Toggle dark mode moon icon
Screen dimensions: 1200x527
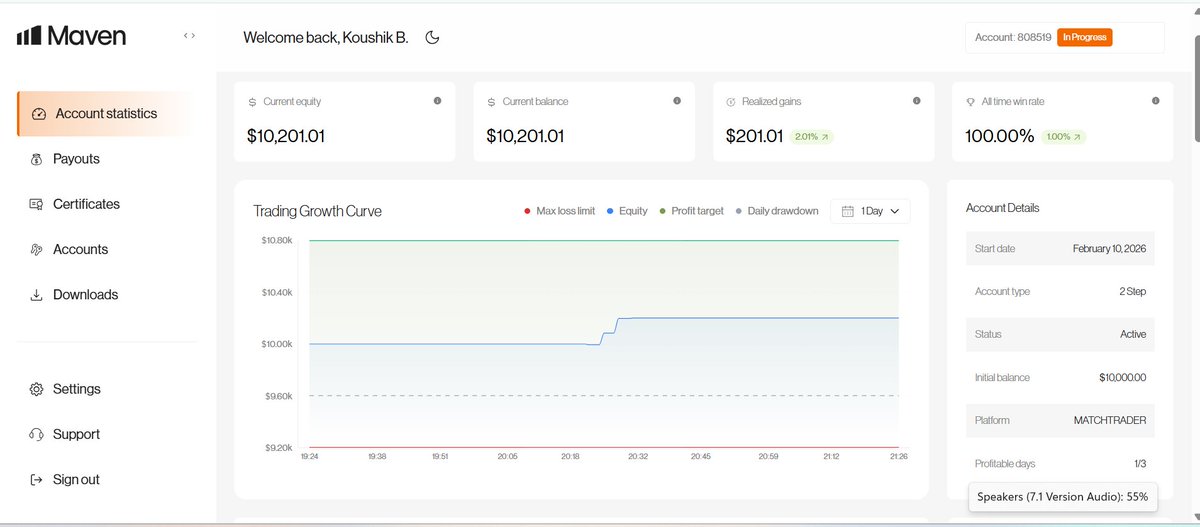(x=433, y=37)
